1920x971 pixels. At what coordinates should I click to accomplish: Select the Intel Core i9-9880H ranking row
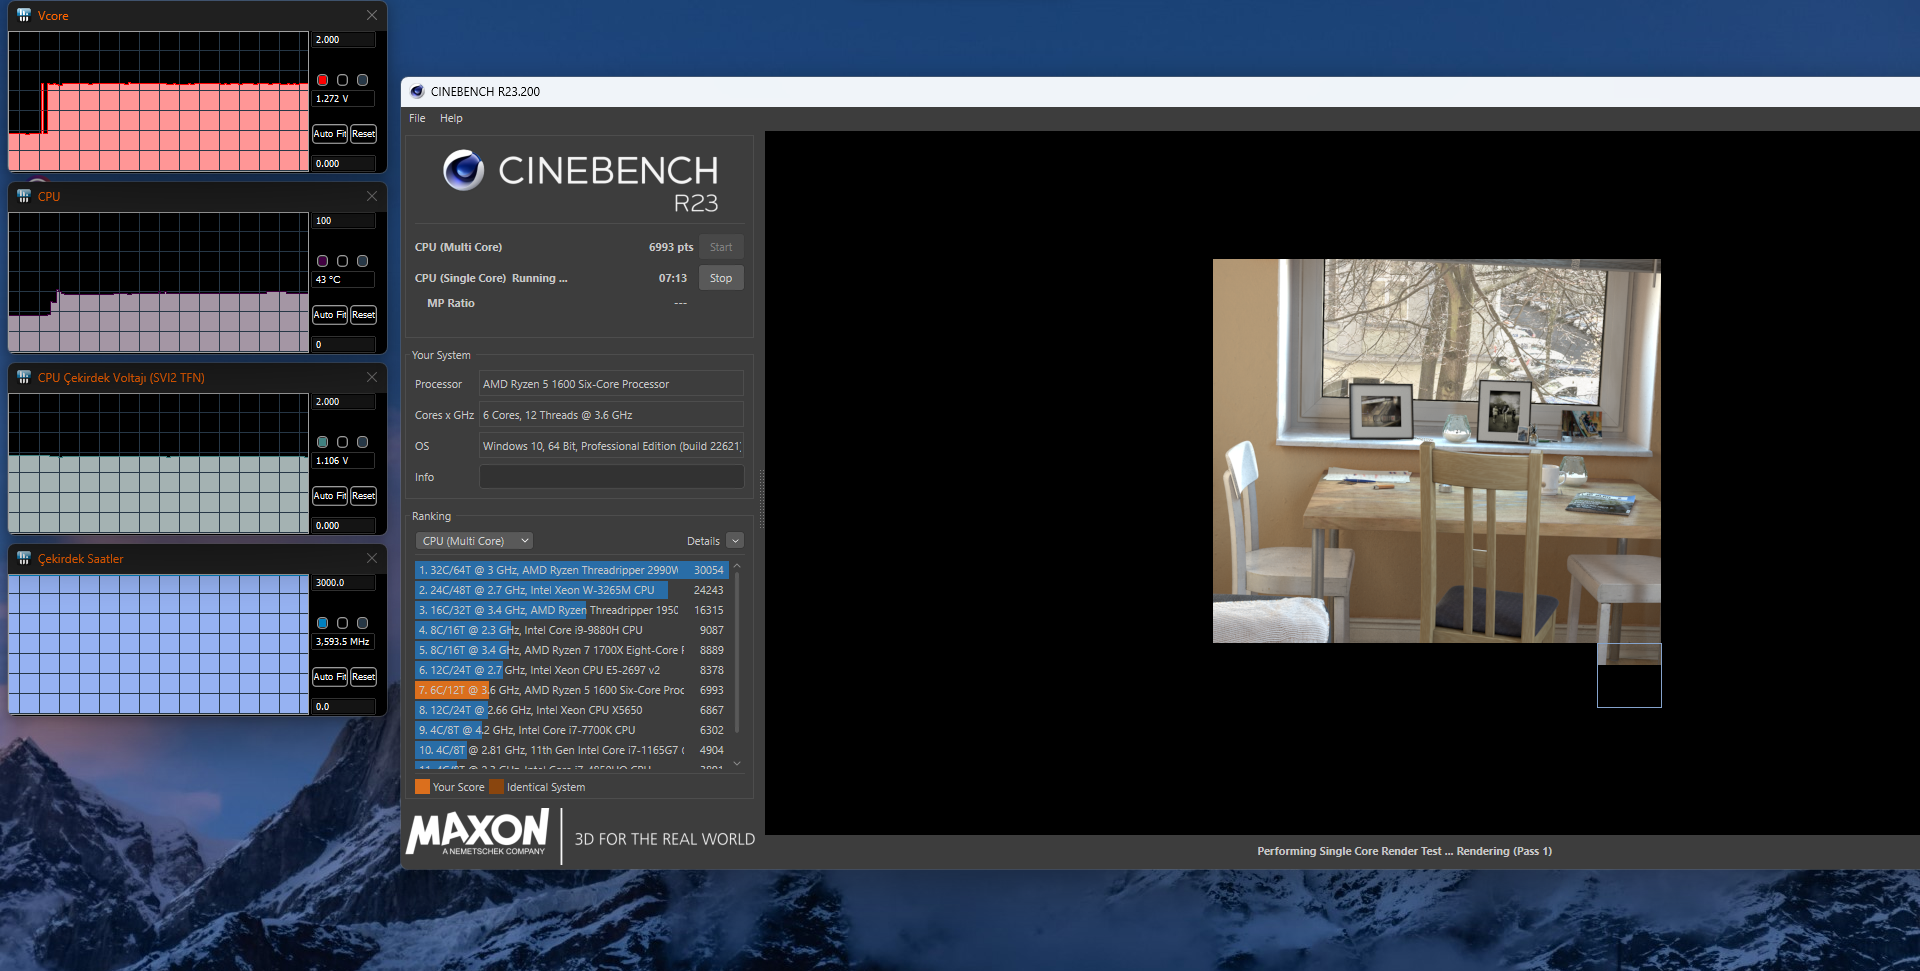pos(571,630)
